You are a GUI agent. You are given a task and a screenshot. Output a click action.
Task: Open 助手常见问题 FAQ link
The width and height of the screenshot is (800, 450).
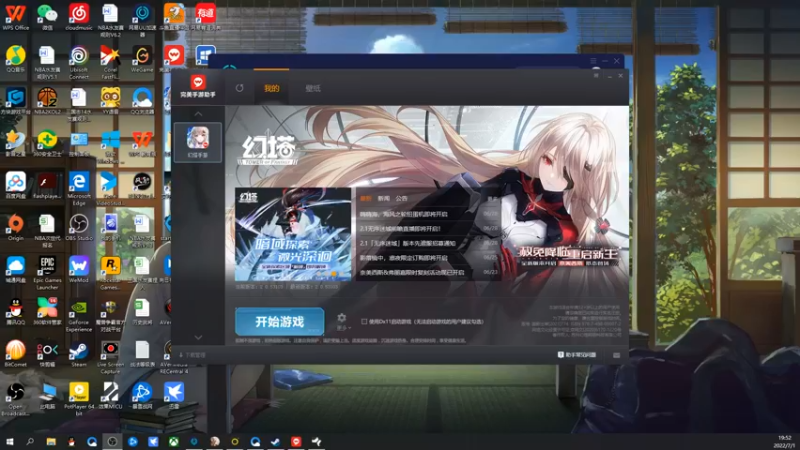[x=577, y=355]
